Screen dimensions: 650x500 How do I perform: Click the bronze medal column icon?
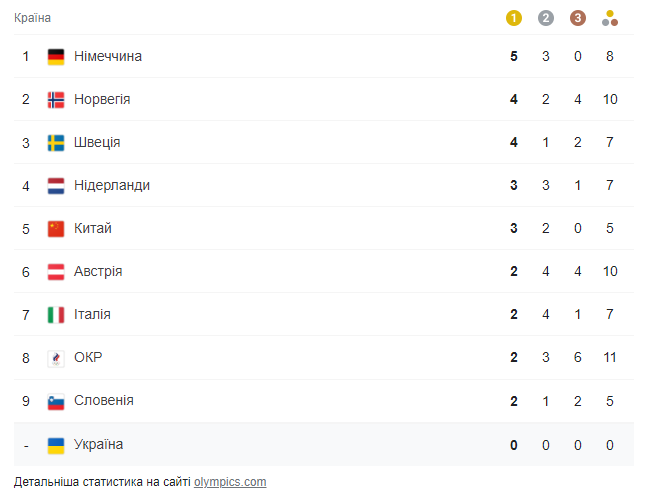(577, 18)
